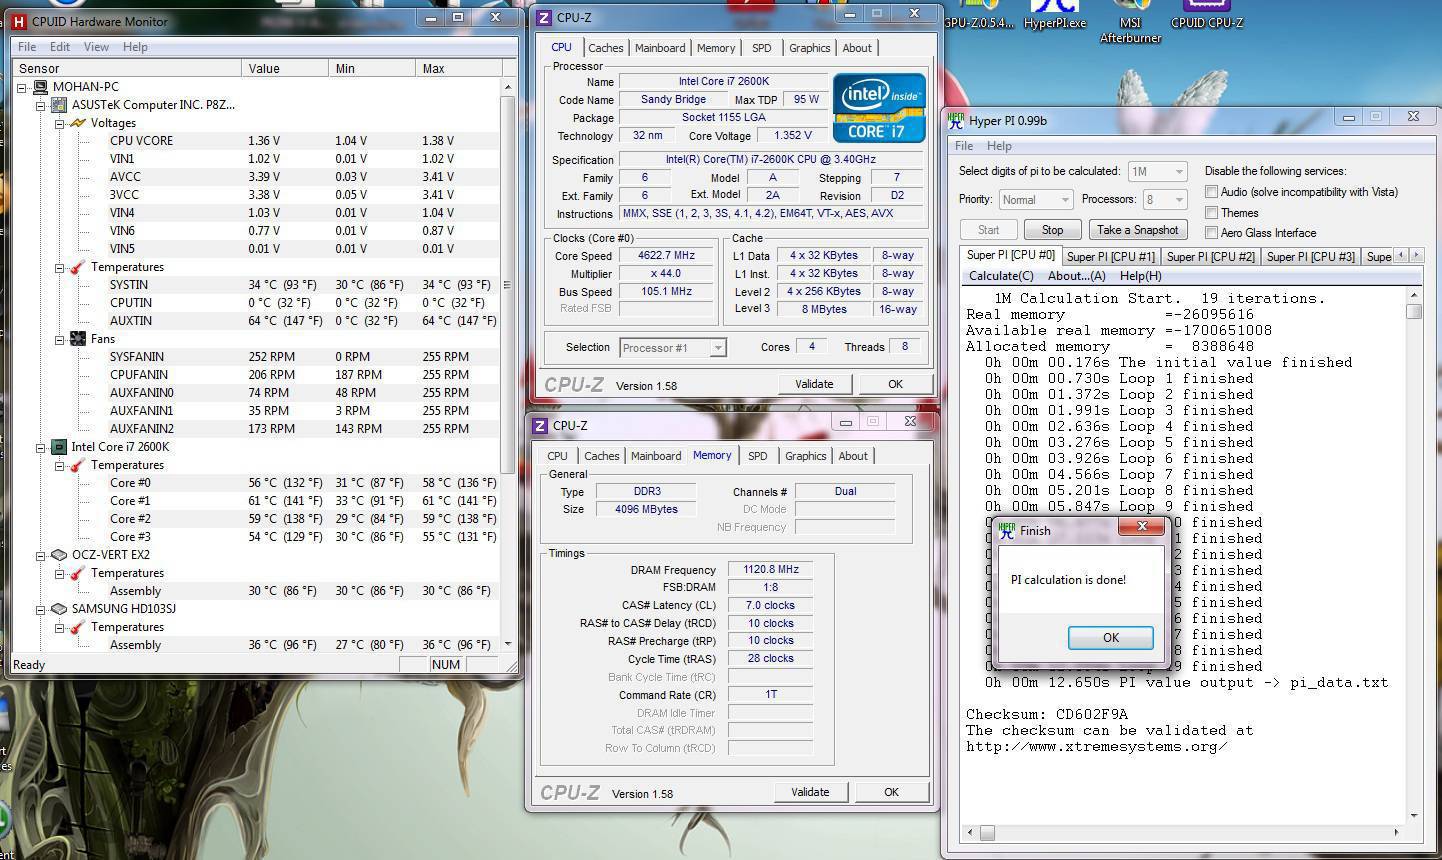Screen dimensions: 1442x860
Task: Collapse the Voltages tree node
Action: (x=60, y=123)
